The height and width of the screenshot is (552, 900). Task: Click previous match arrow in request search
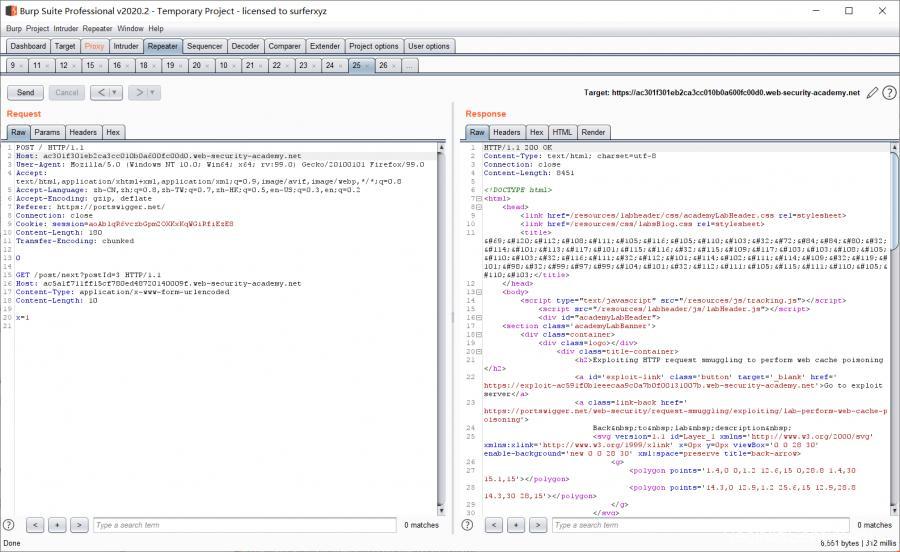tap(34, 525)
